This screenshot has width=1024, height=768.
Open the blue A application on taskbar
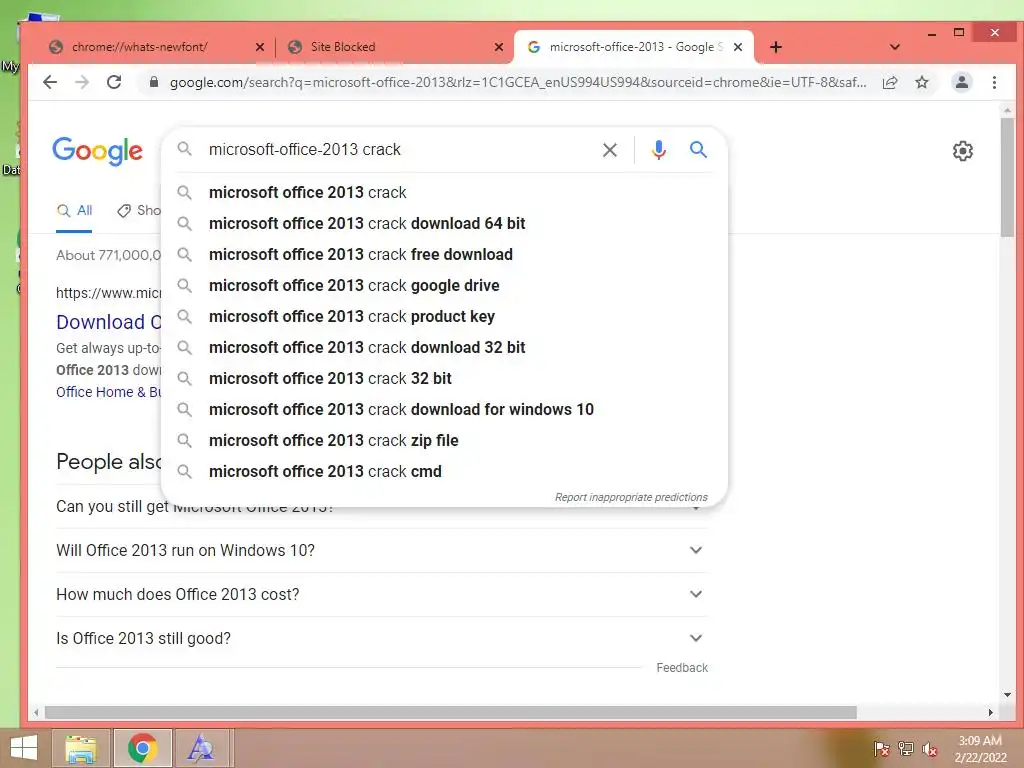200,748
